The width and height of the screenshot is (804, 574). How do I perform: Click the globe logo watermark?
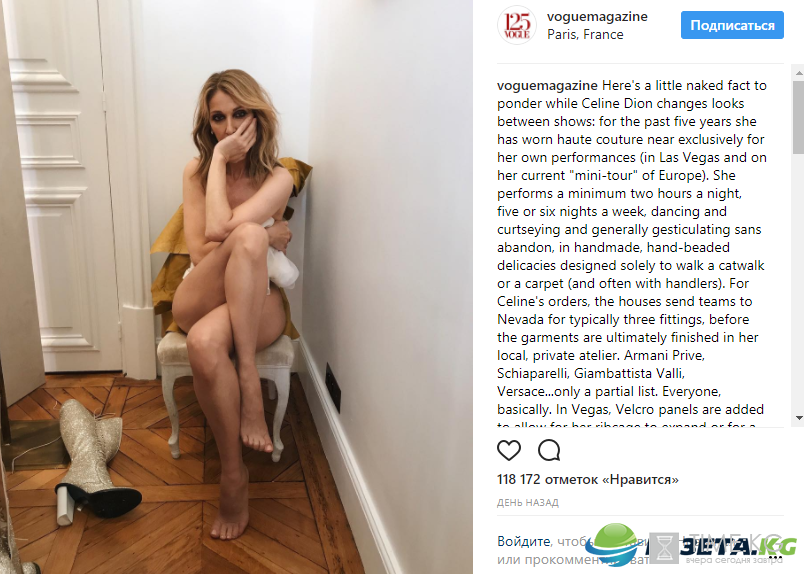(613, 545)
